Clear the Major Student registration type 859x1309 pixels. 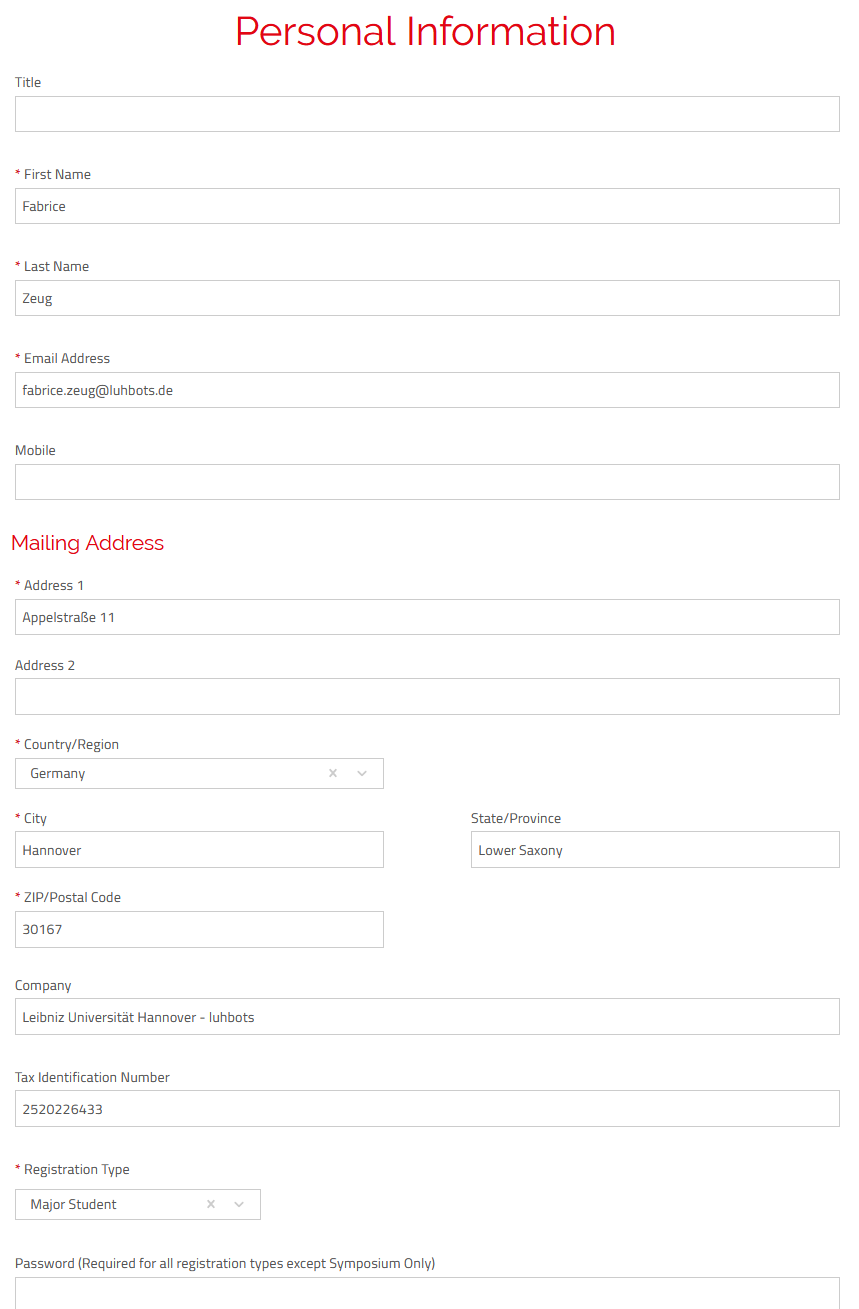211,1204
